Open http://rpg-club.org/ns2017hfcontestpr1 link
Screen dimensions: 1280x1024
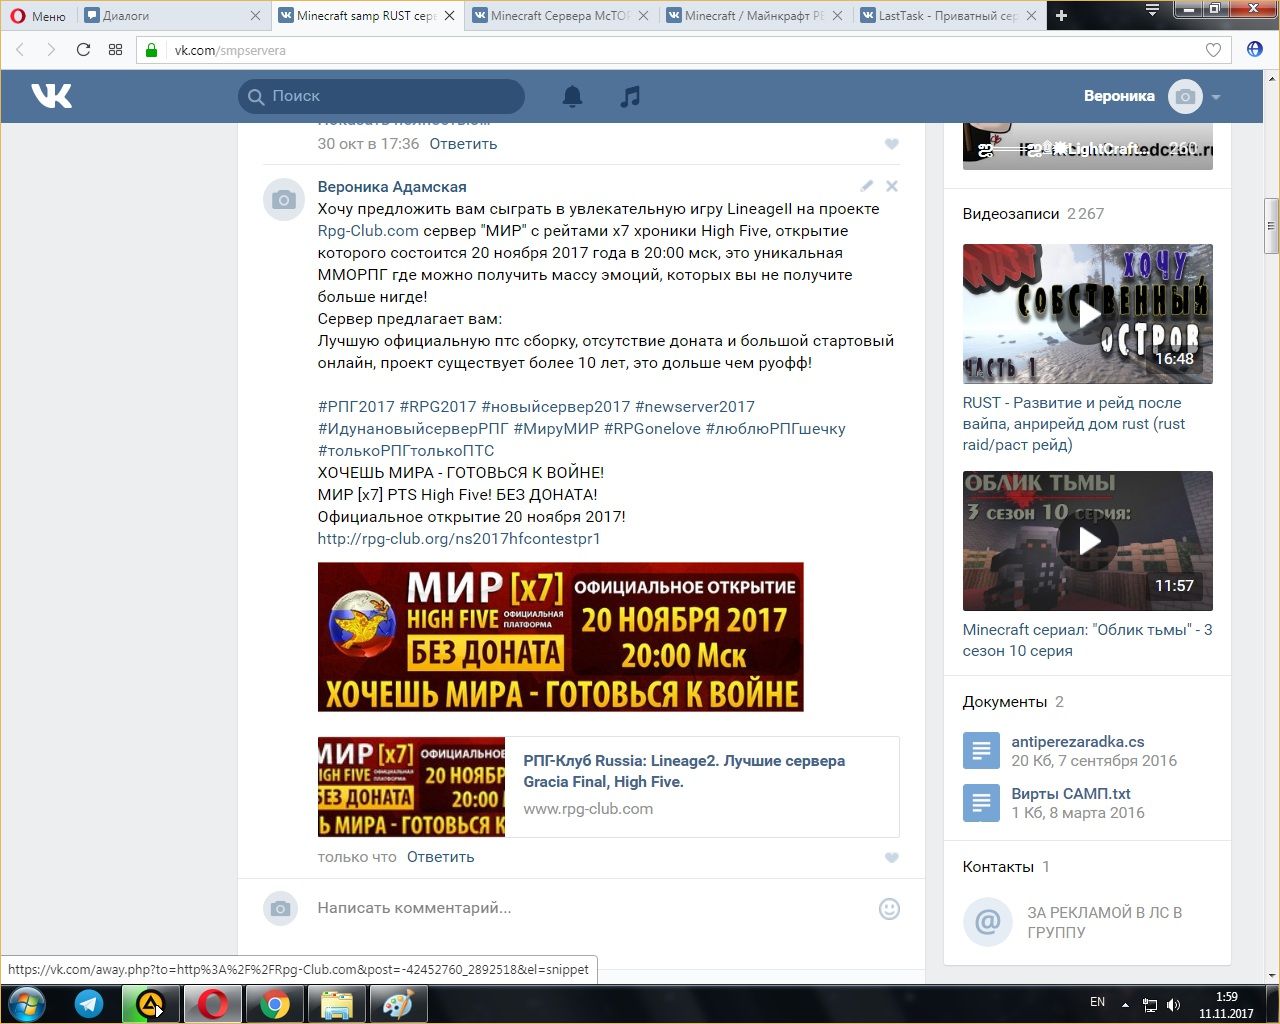459,539
